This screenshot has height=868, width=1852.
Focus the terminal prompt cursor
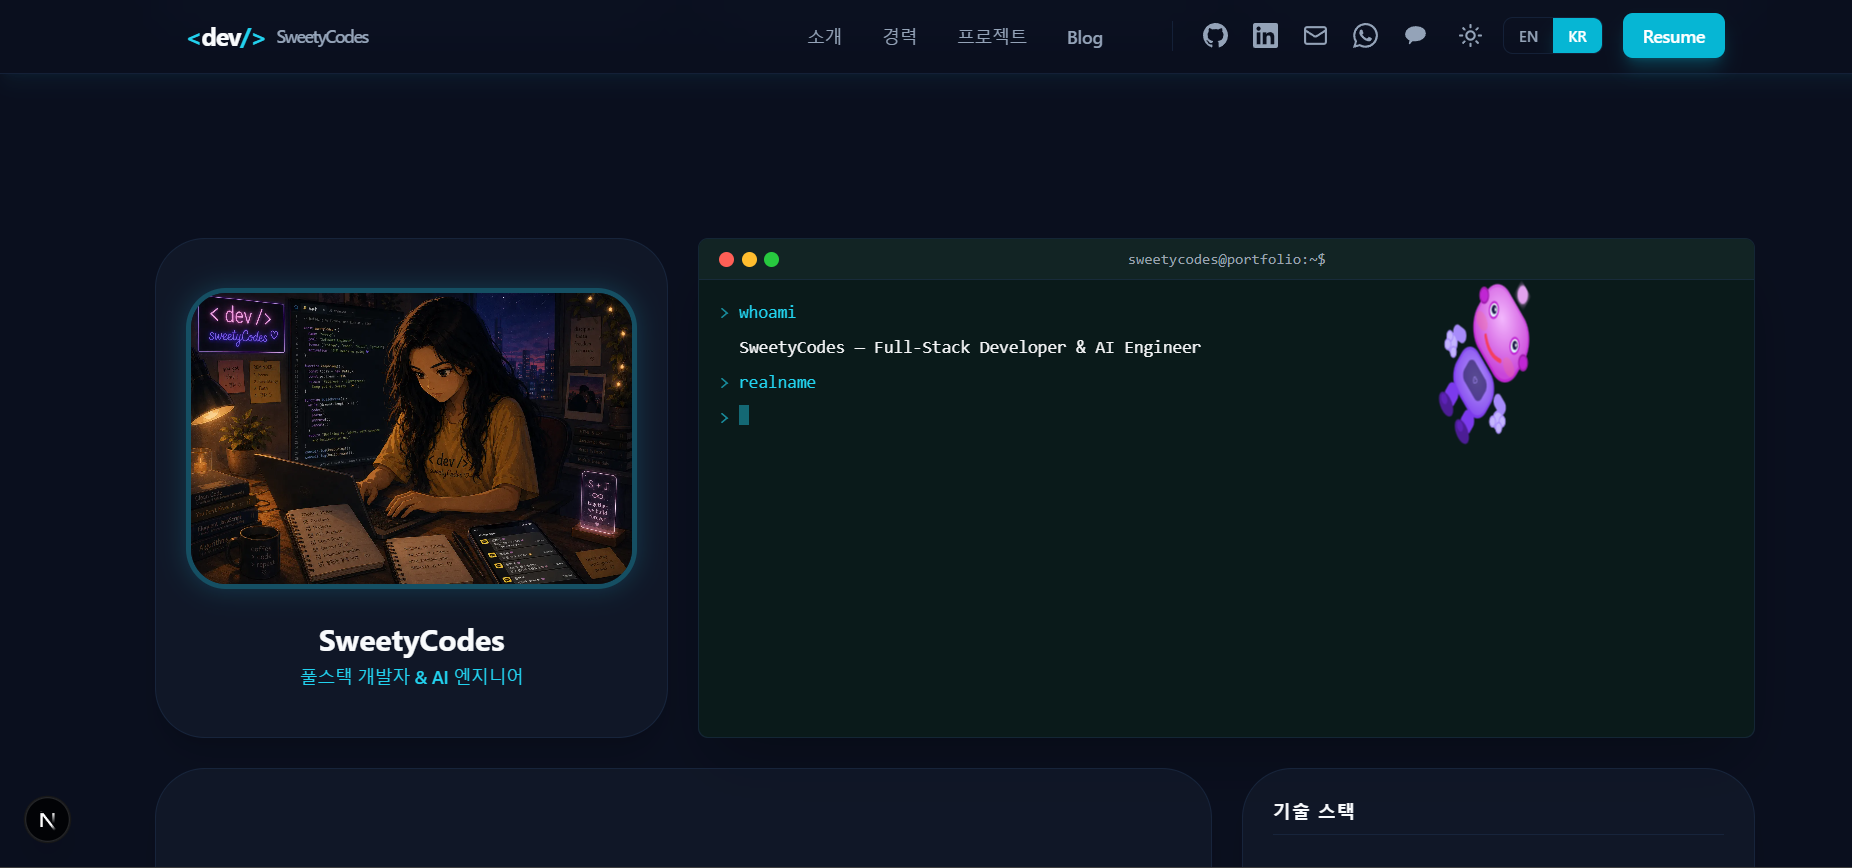point(743,415)
